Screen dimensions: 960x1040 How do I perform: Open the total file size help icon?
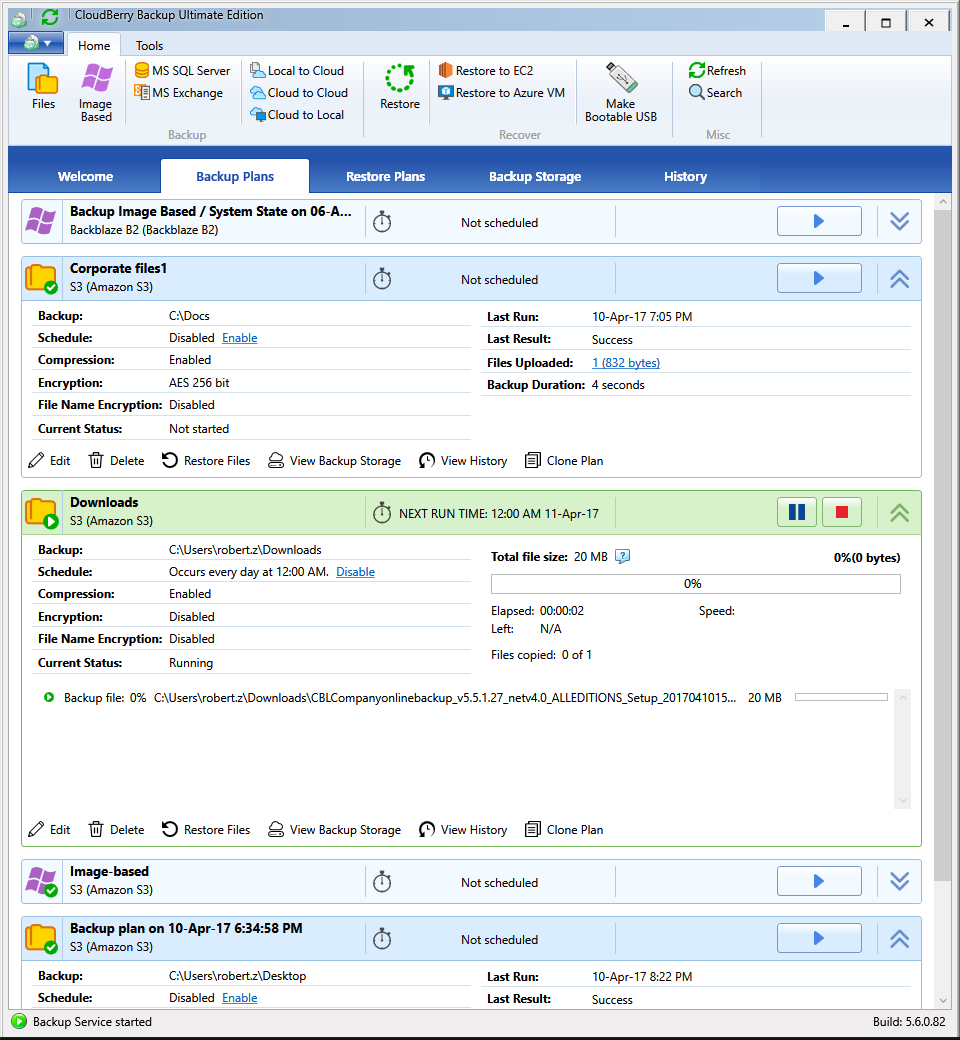coord(622,556)
